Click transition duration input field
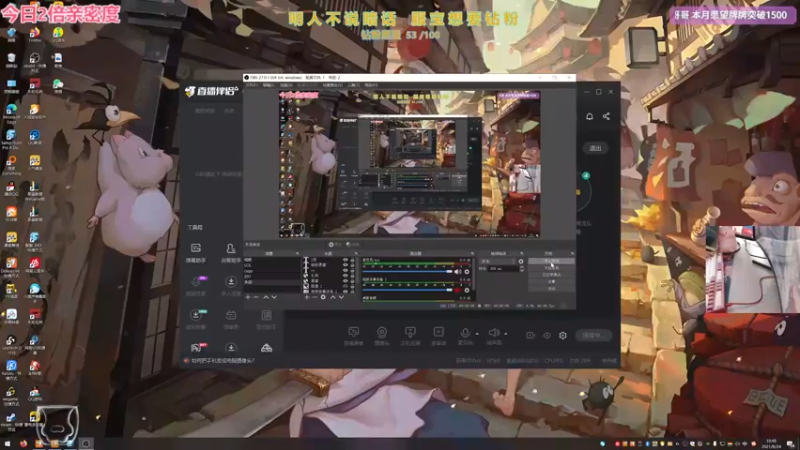 [503, 268]
